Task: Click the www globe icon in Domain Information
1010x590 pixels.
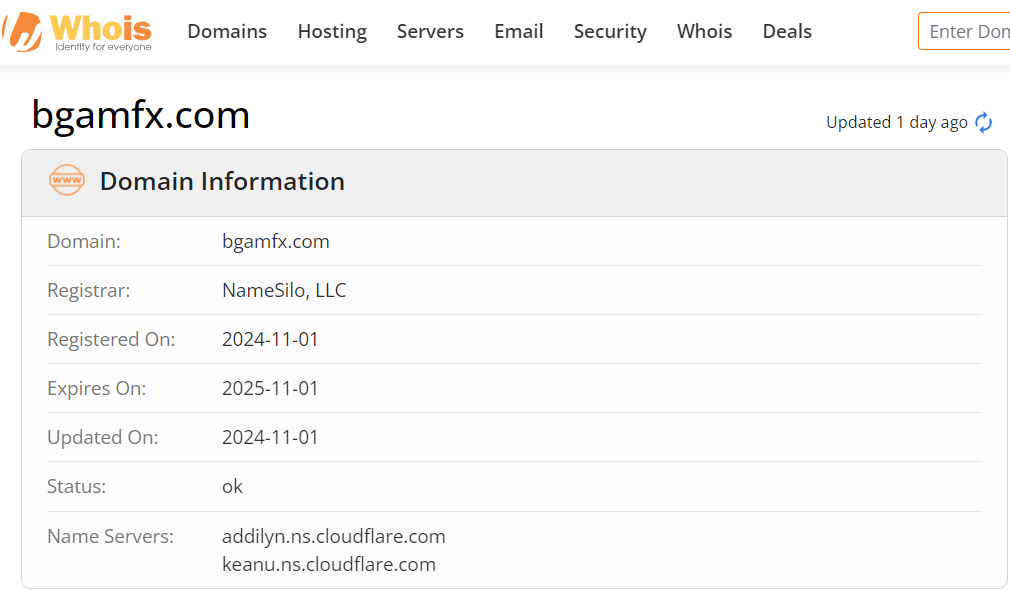Action: click(x=67, y=180)
